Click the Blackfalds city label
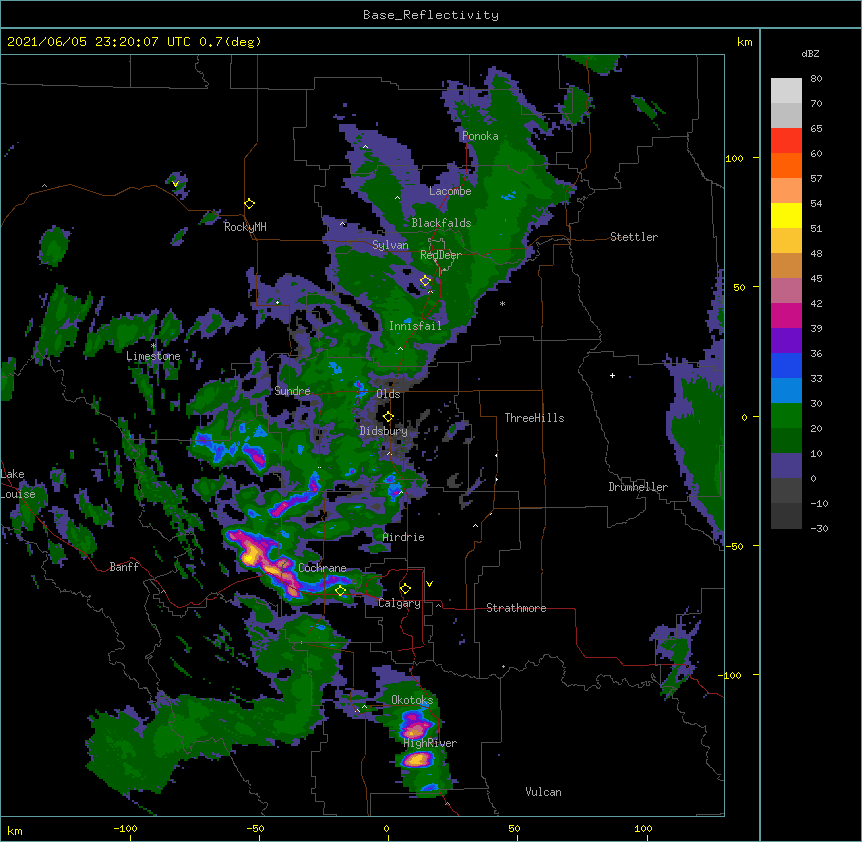Image resolution: width=862 pixels, height=842 pixels. 441,223
